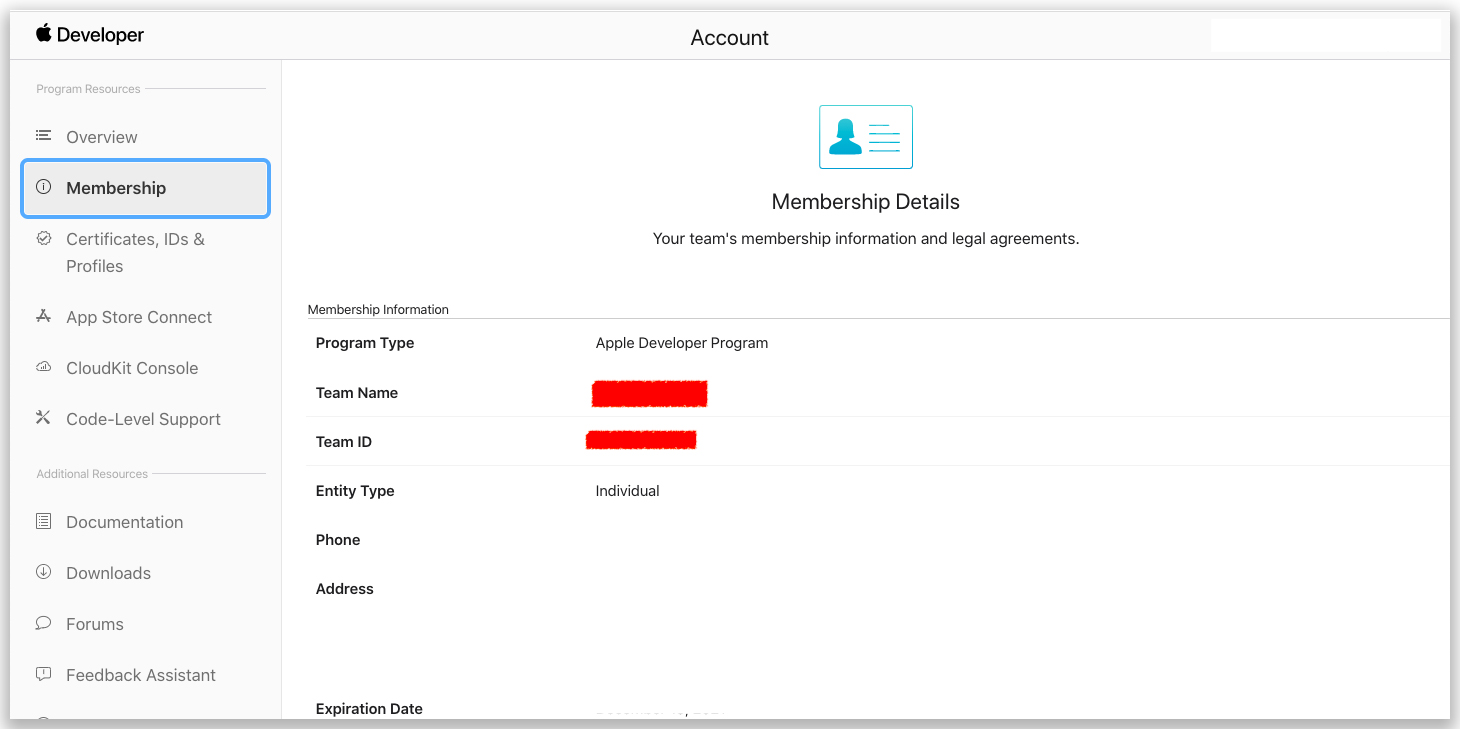Click the Forums speech bubble icon

43,623
